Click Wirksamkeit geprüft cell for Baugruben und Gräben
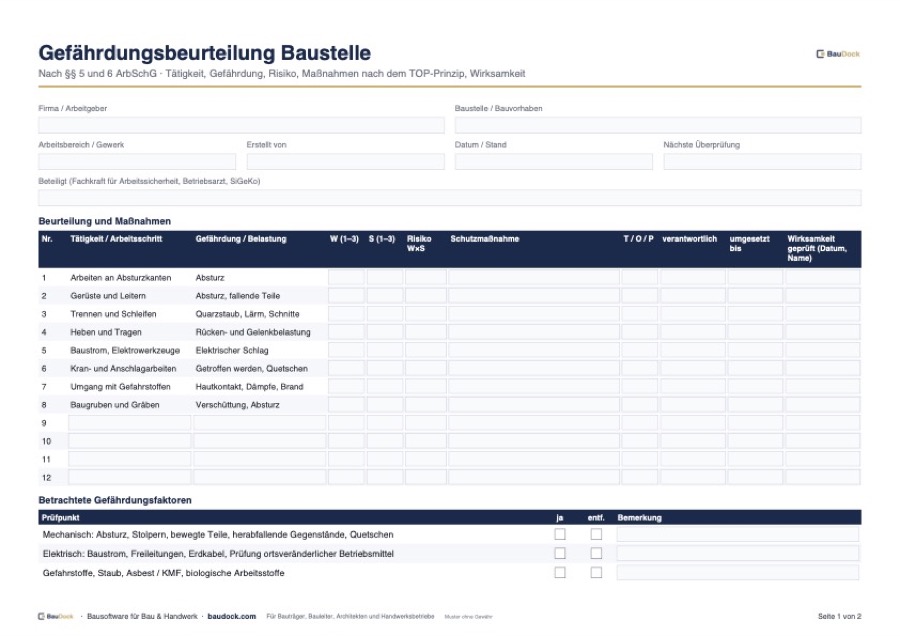The height and width of the screenshot is (636, 900). coord(823,405)
